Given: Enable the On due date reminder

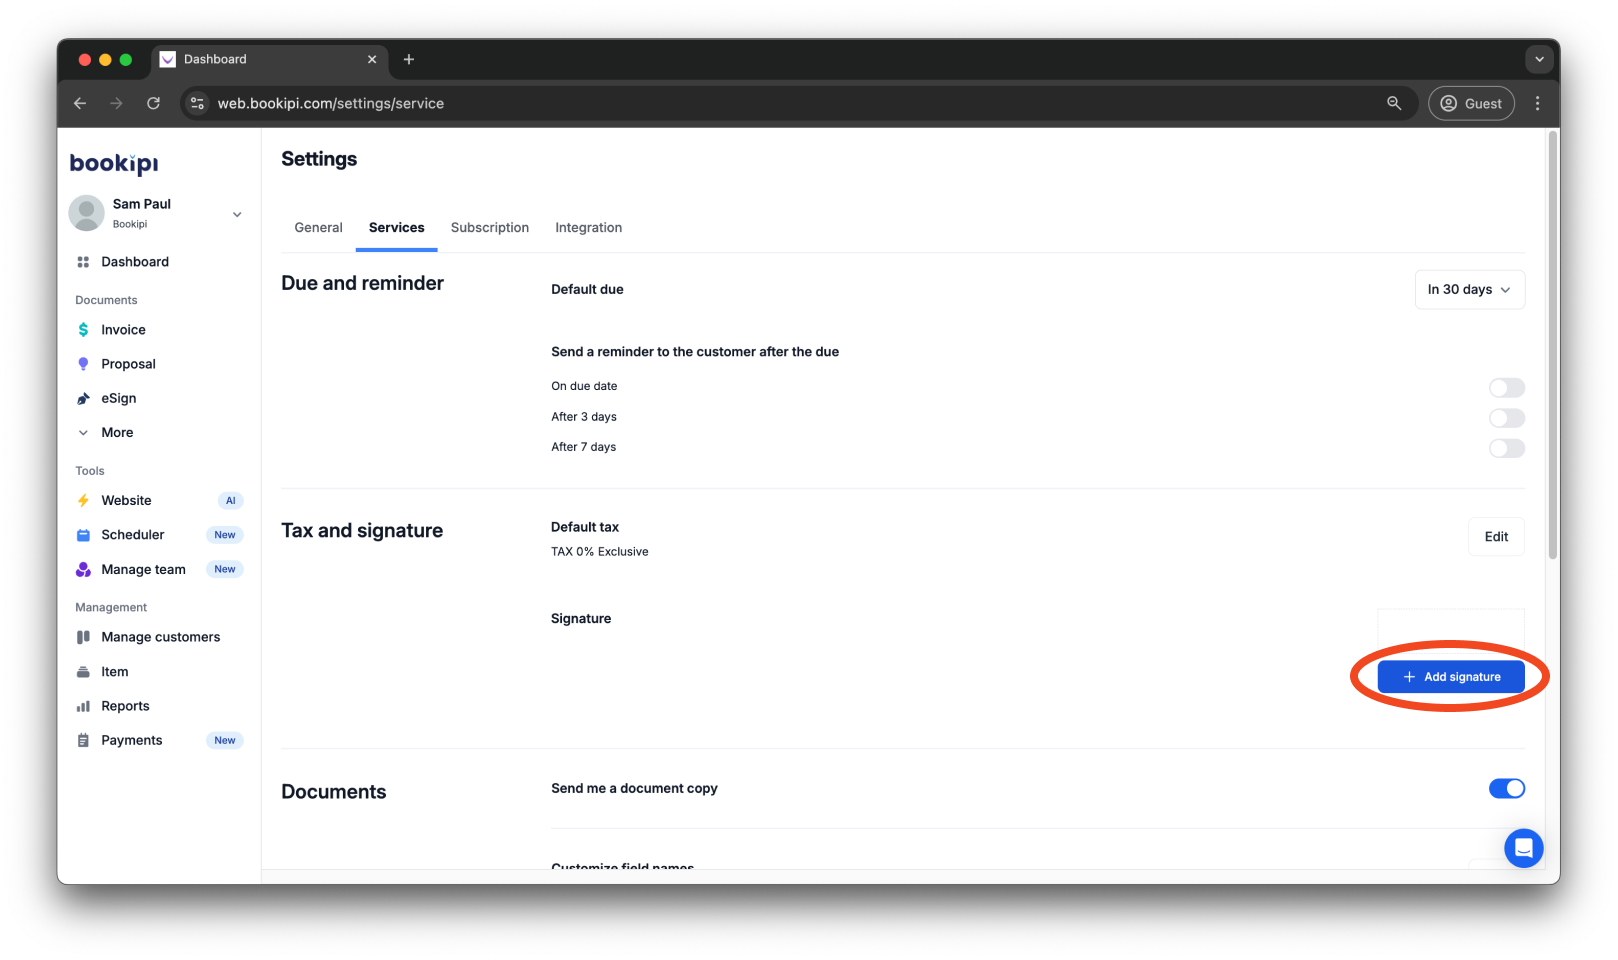Looking at the screenshot, I should point(1507,387).
